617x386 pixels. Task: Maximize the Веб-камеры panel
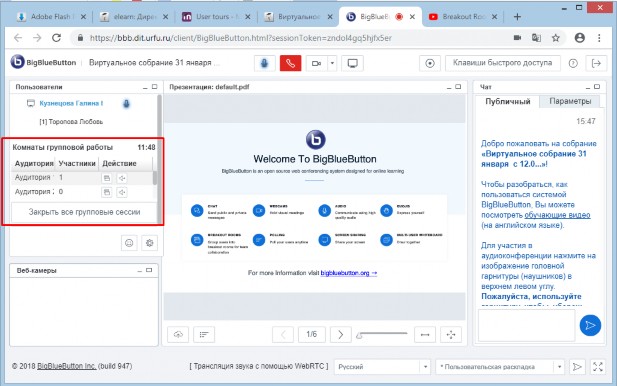[x=149, y=270]
